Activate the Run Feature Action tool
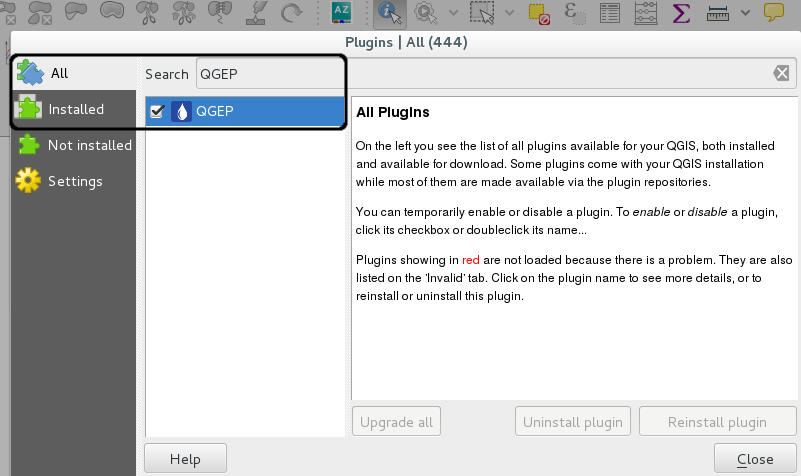 [426, 12]
